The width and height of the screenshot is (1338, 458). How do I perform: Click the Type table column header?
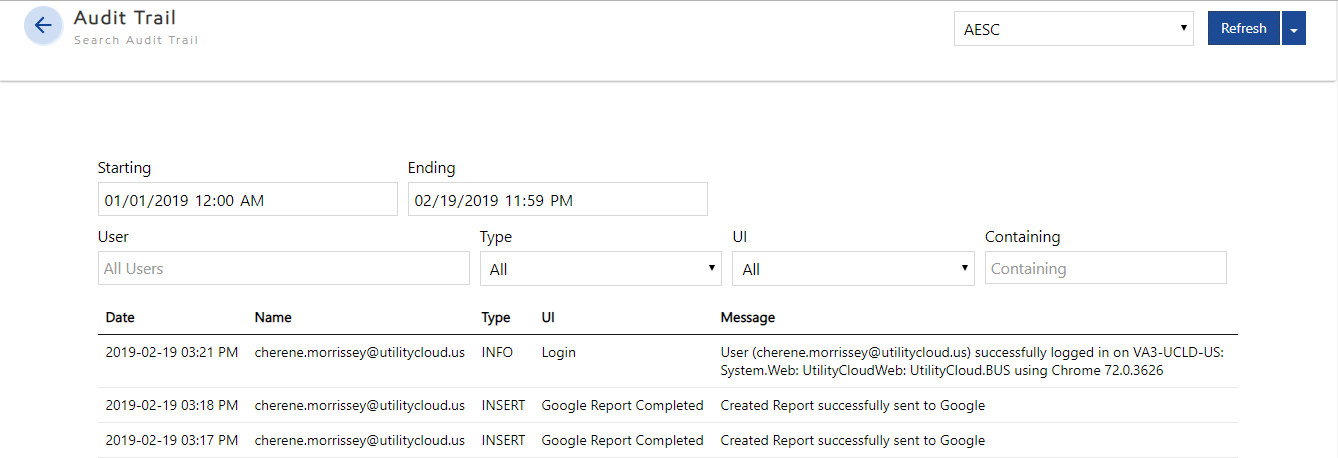point(496,317)
